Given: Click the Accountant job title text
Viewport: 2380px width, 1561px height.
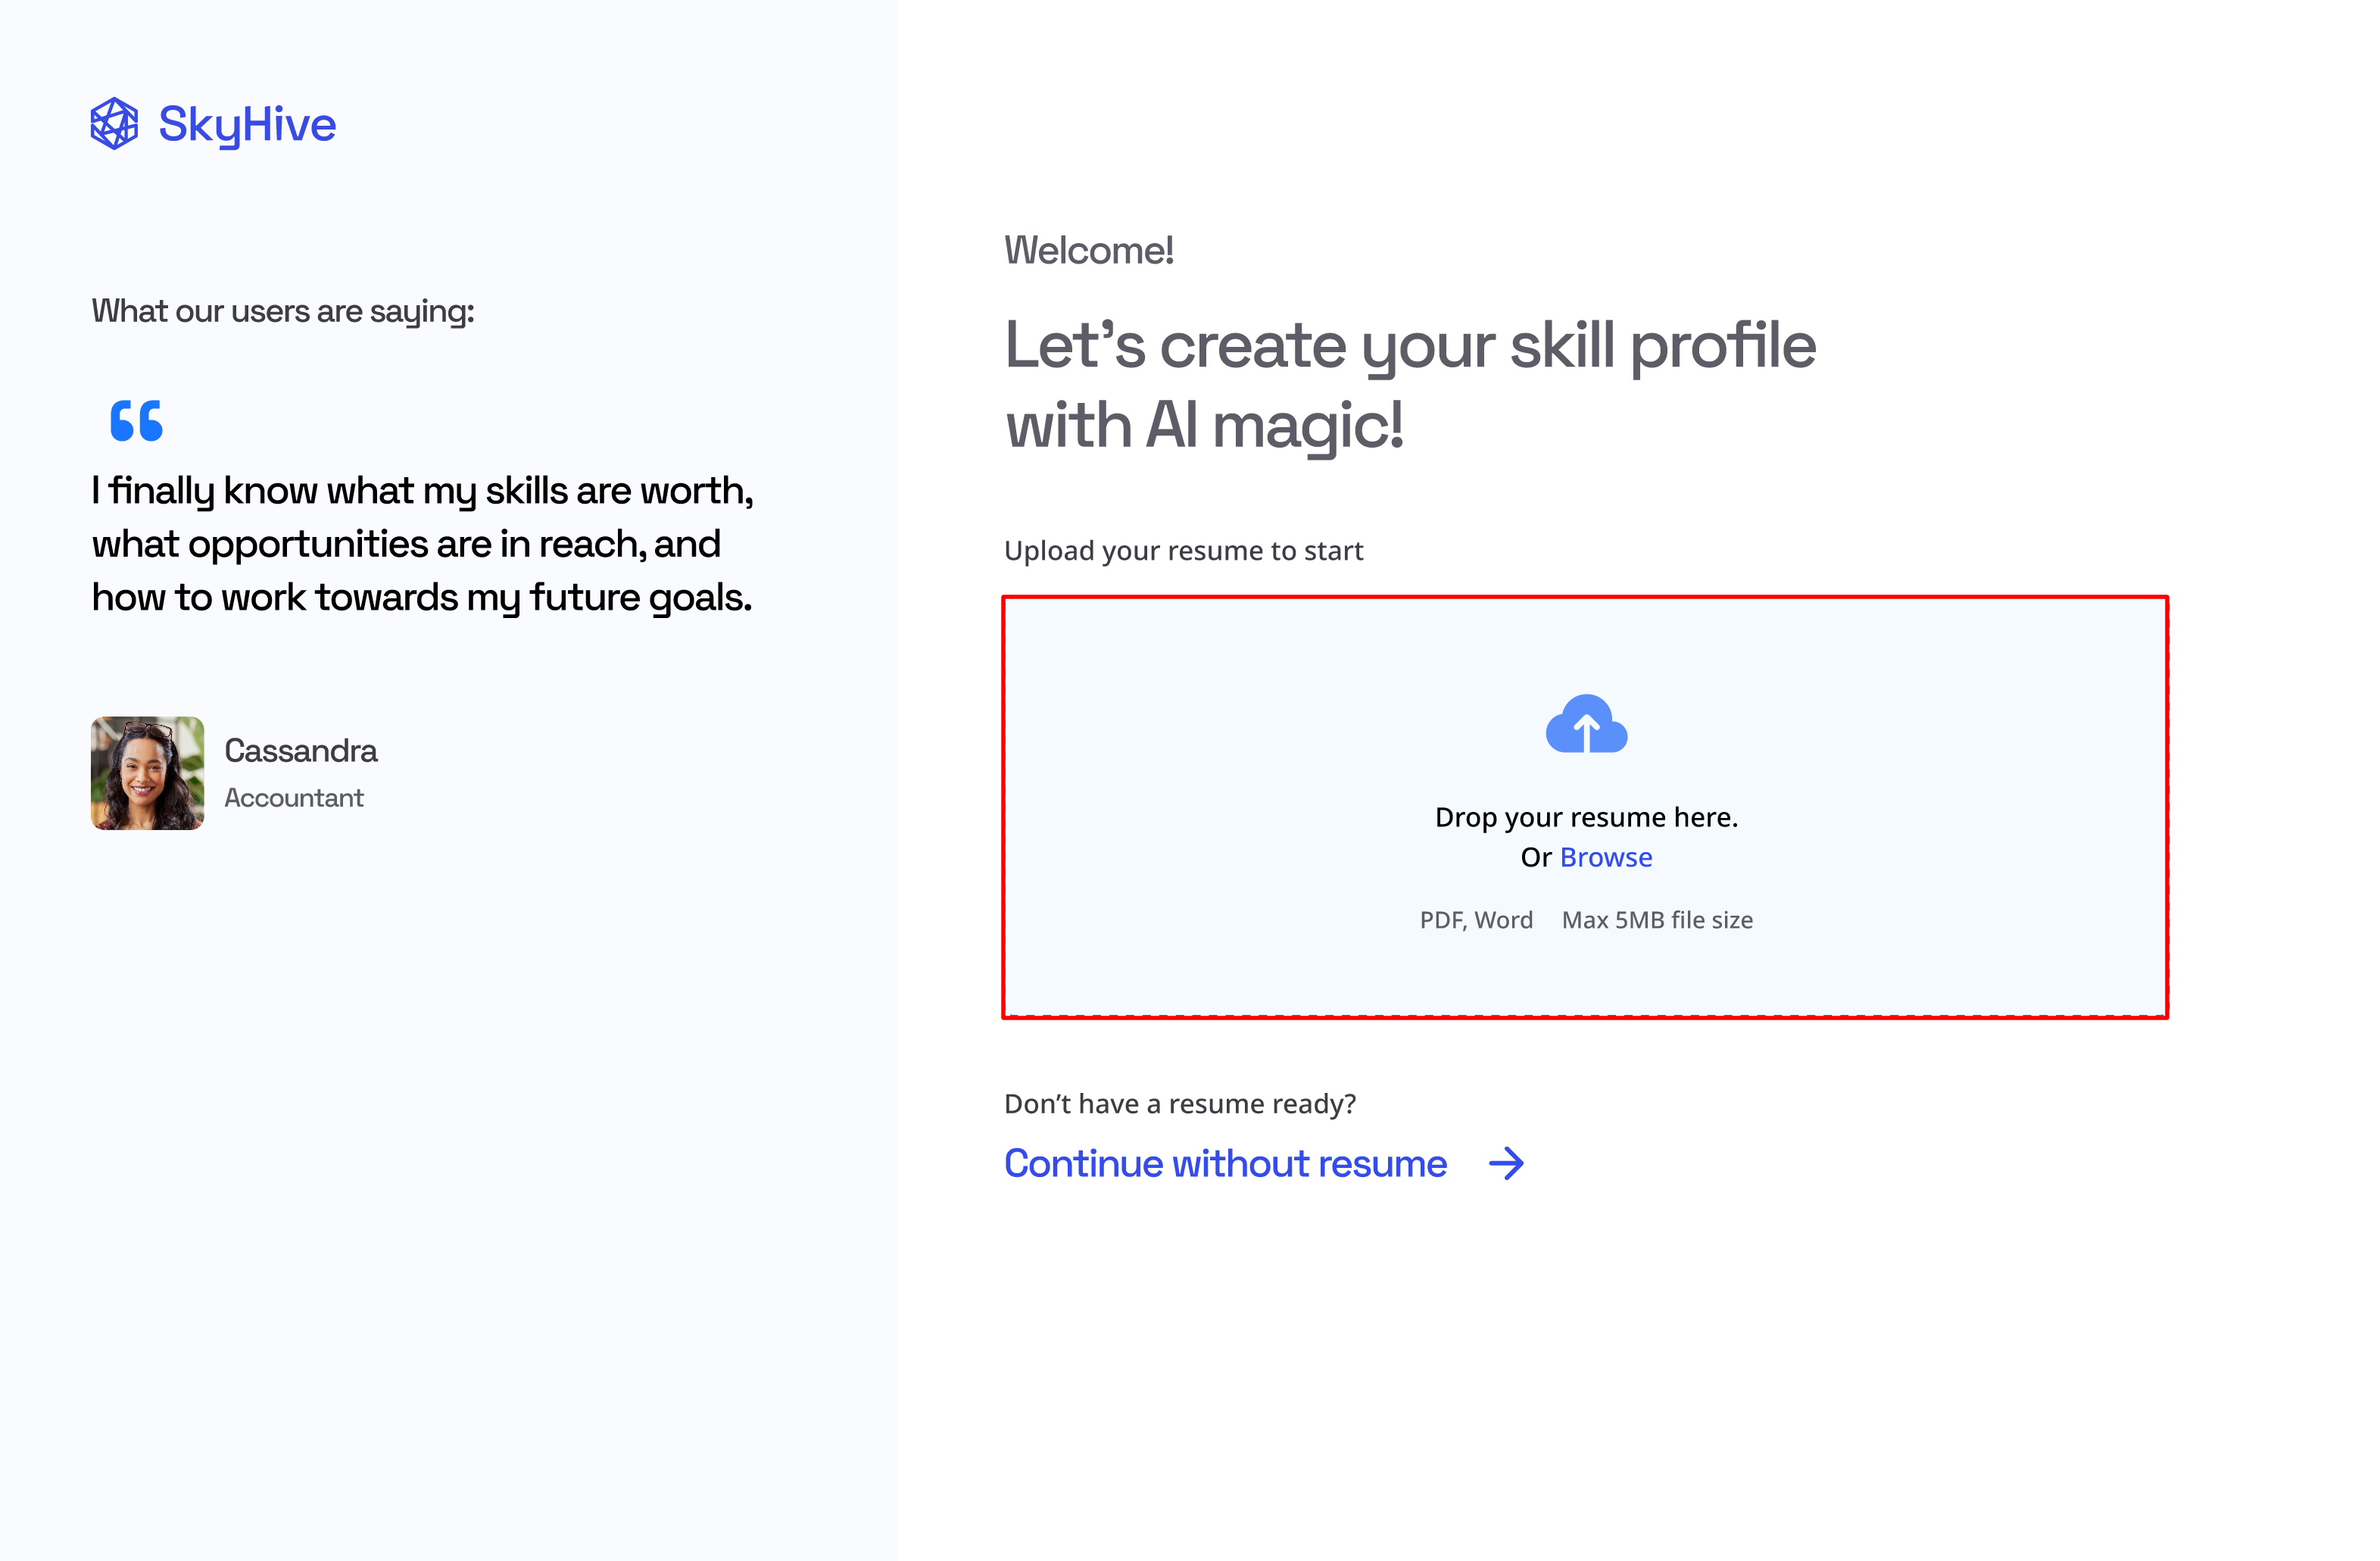Looking at the screenshot, I should tap(294, 798).
